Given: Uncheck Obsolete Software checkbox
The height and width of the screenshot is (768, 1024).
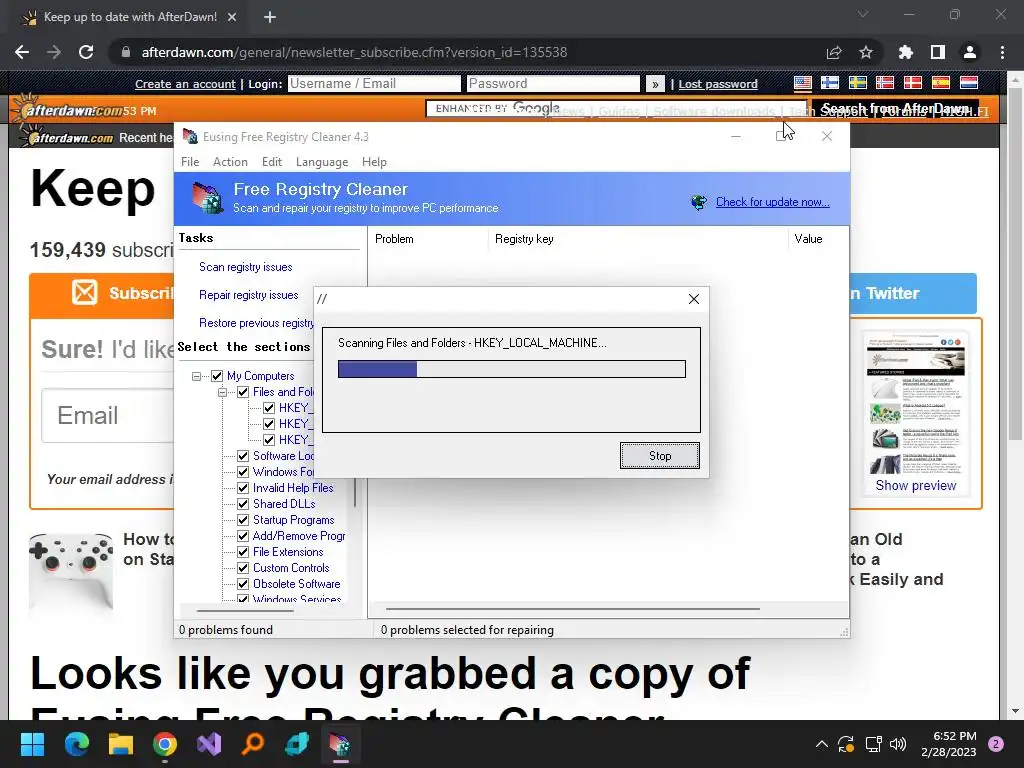Looking at the screenshot, I should pos(243,584).
